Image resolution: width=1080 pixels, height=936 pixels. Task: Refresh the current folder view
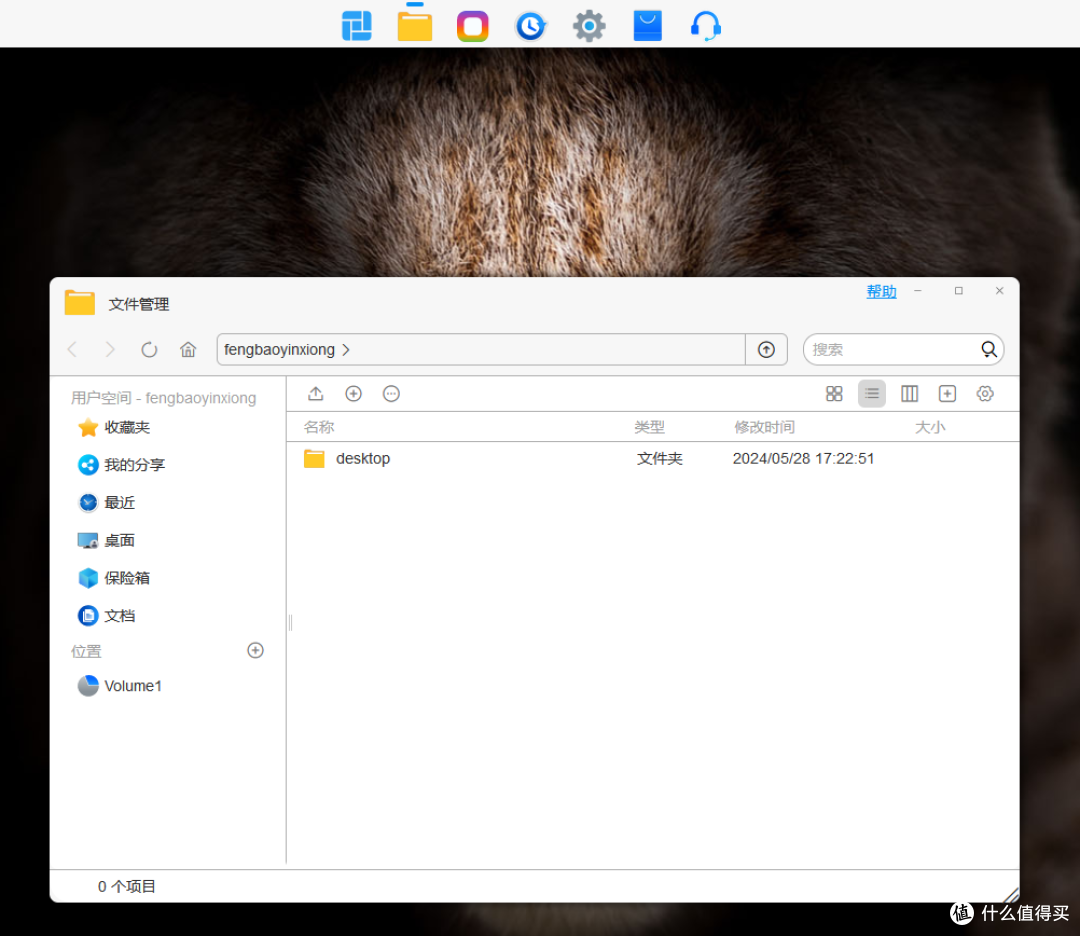point(149,349)
